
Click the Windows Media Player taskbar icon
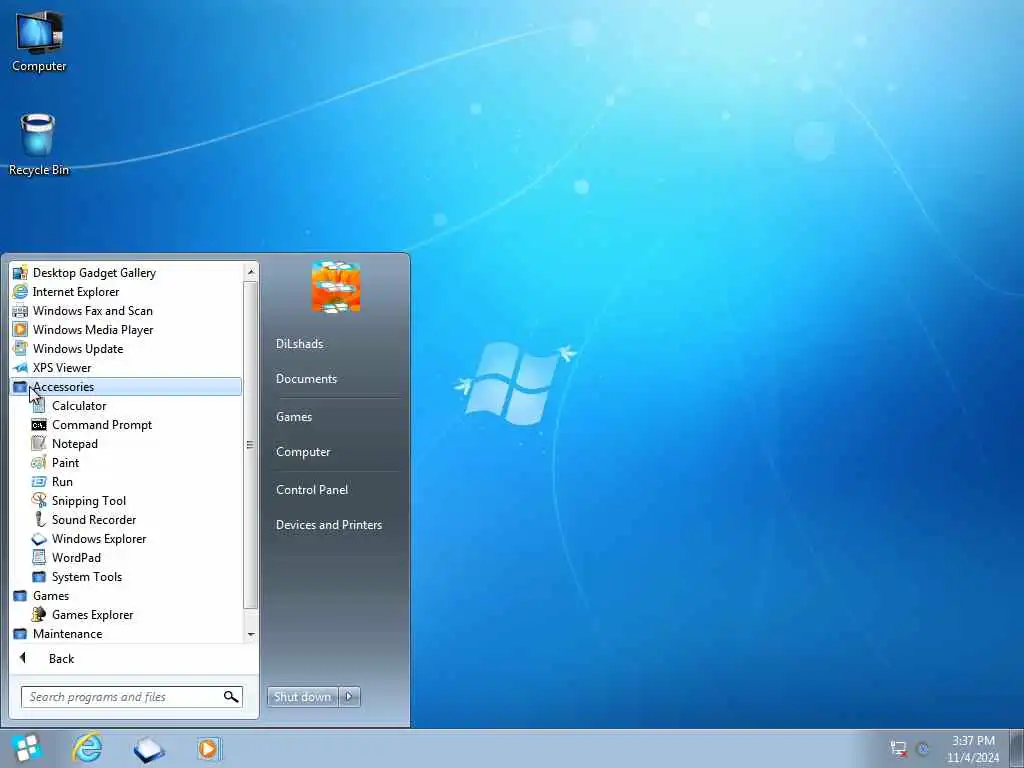208,748
